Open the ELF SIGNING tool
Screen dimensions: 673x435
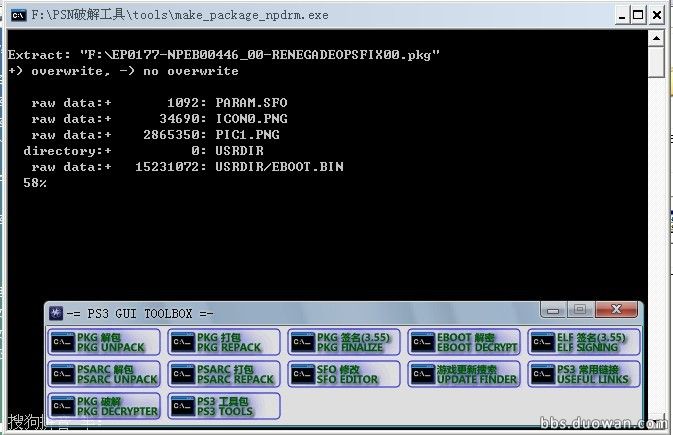[x=584, y=342]
